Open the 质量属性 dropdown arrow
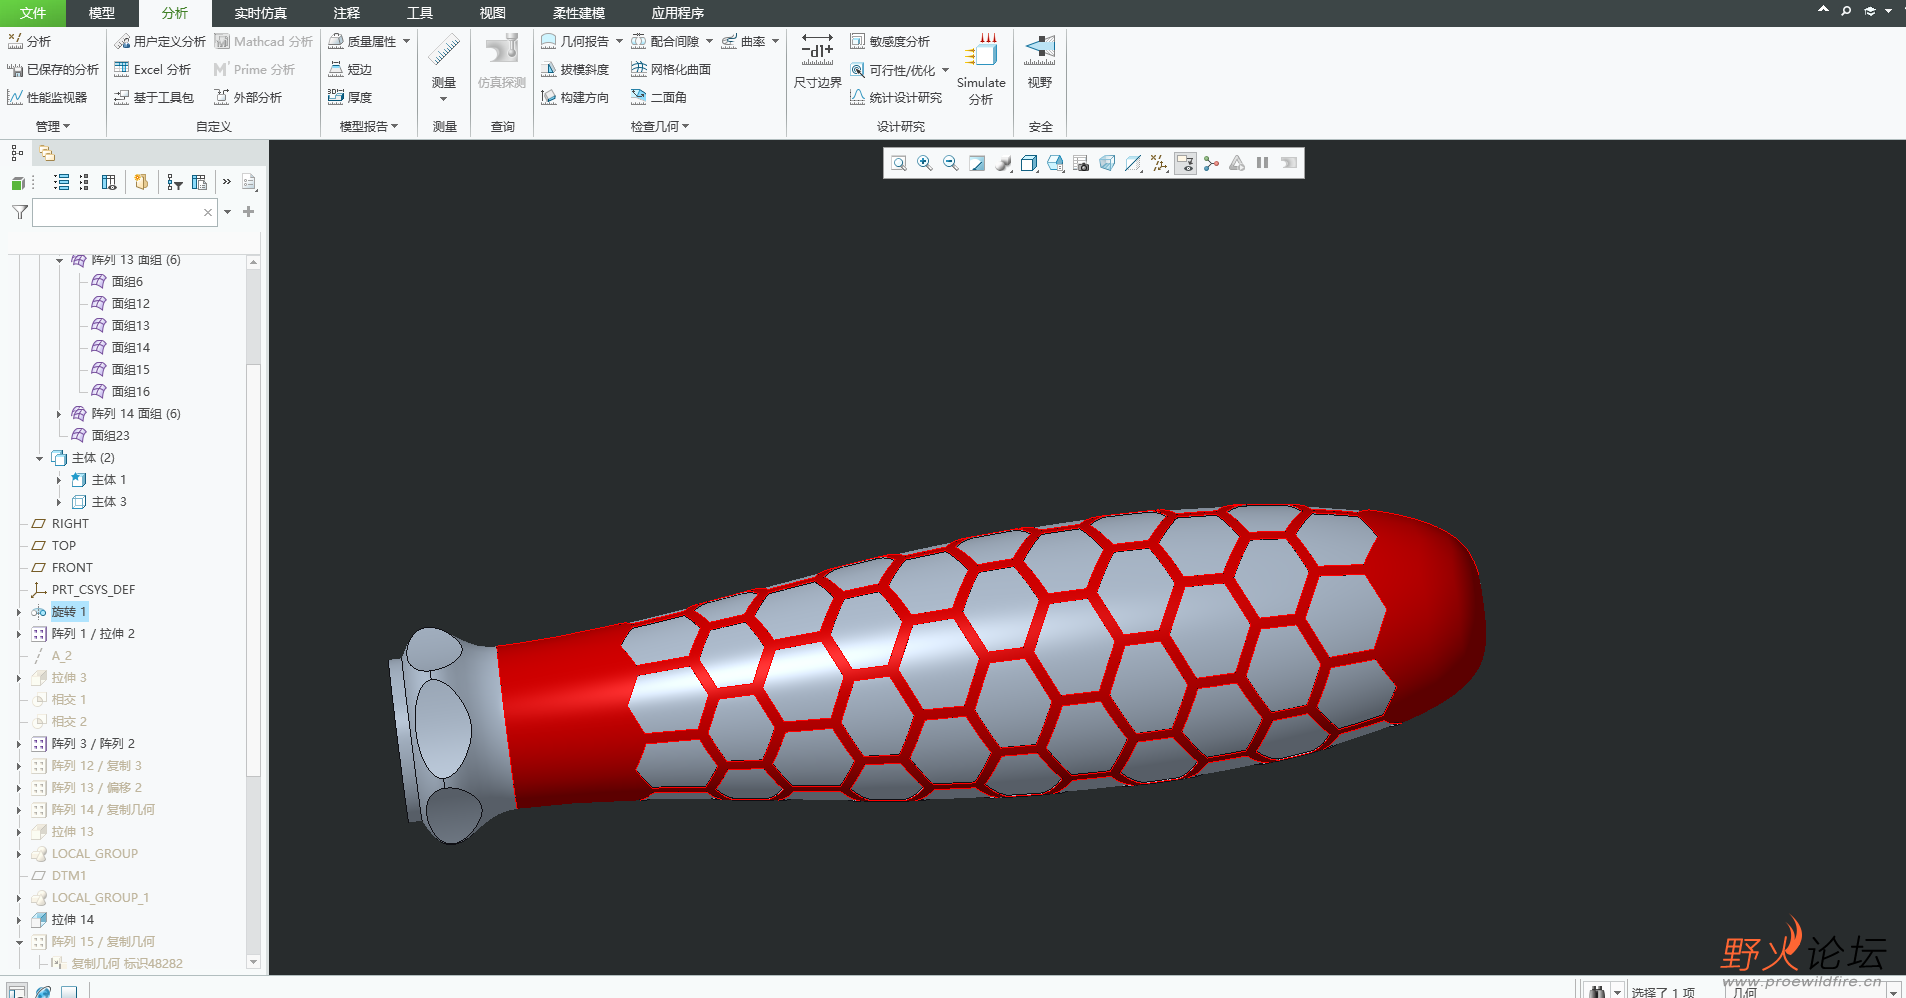This screenshot has width=1906, height=998. pyautogui.click(x=406, y=41)
